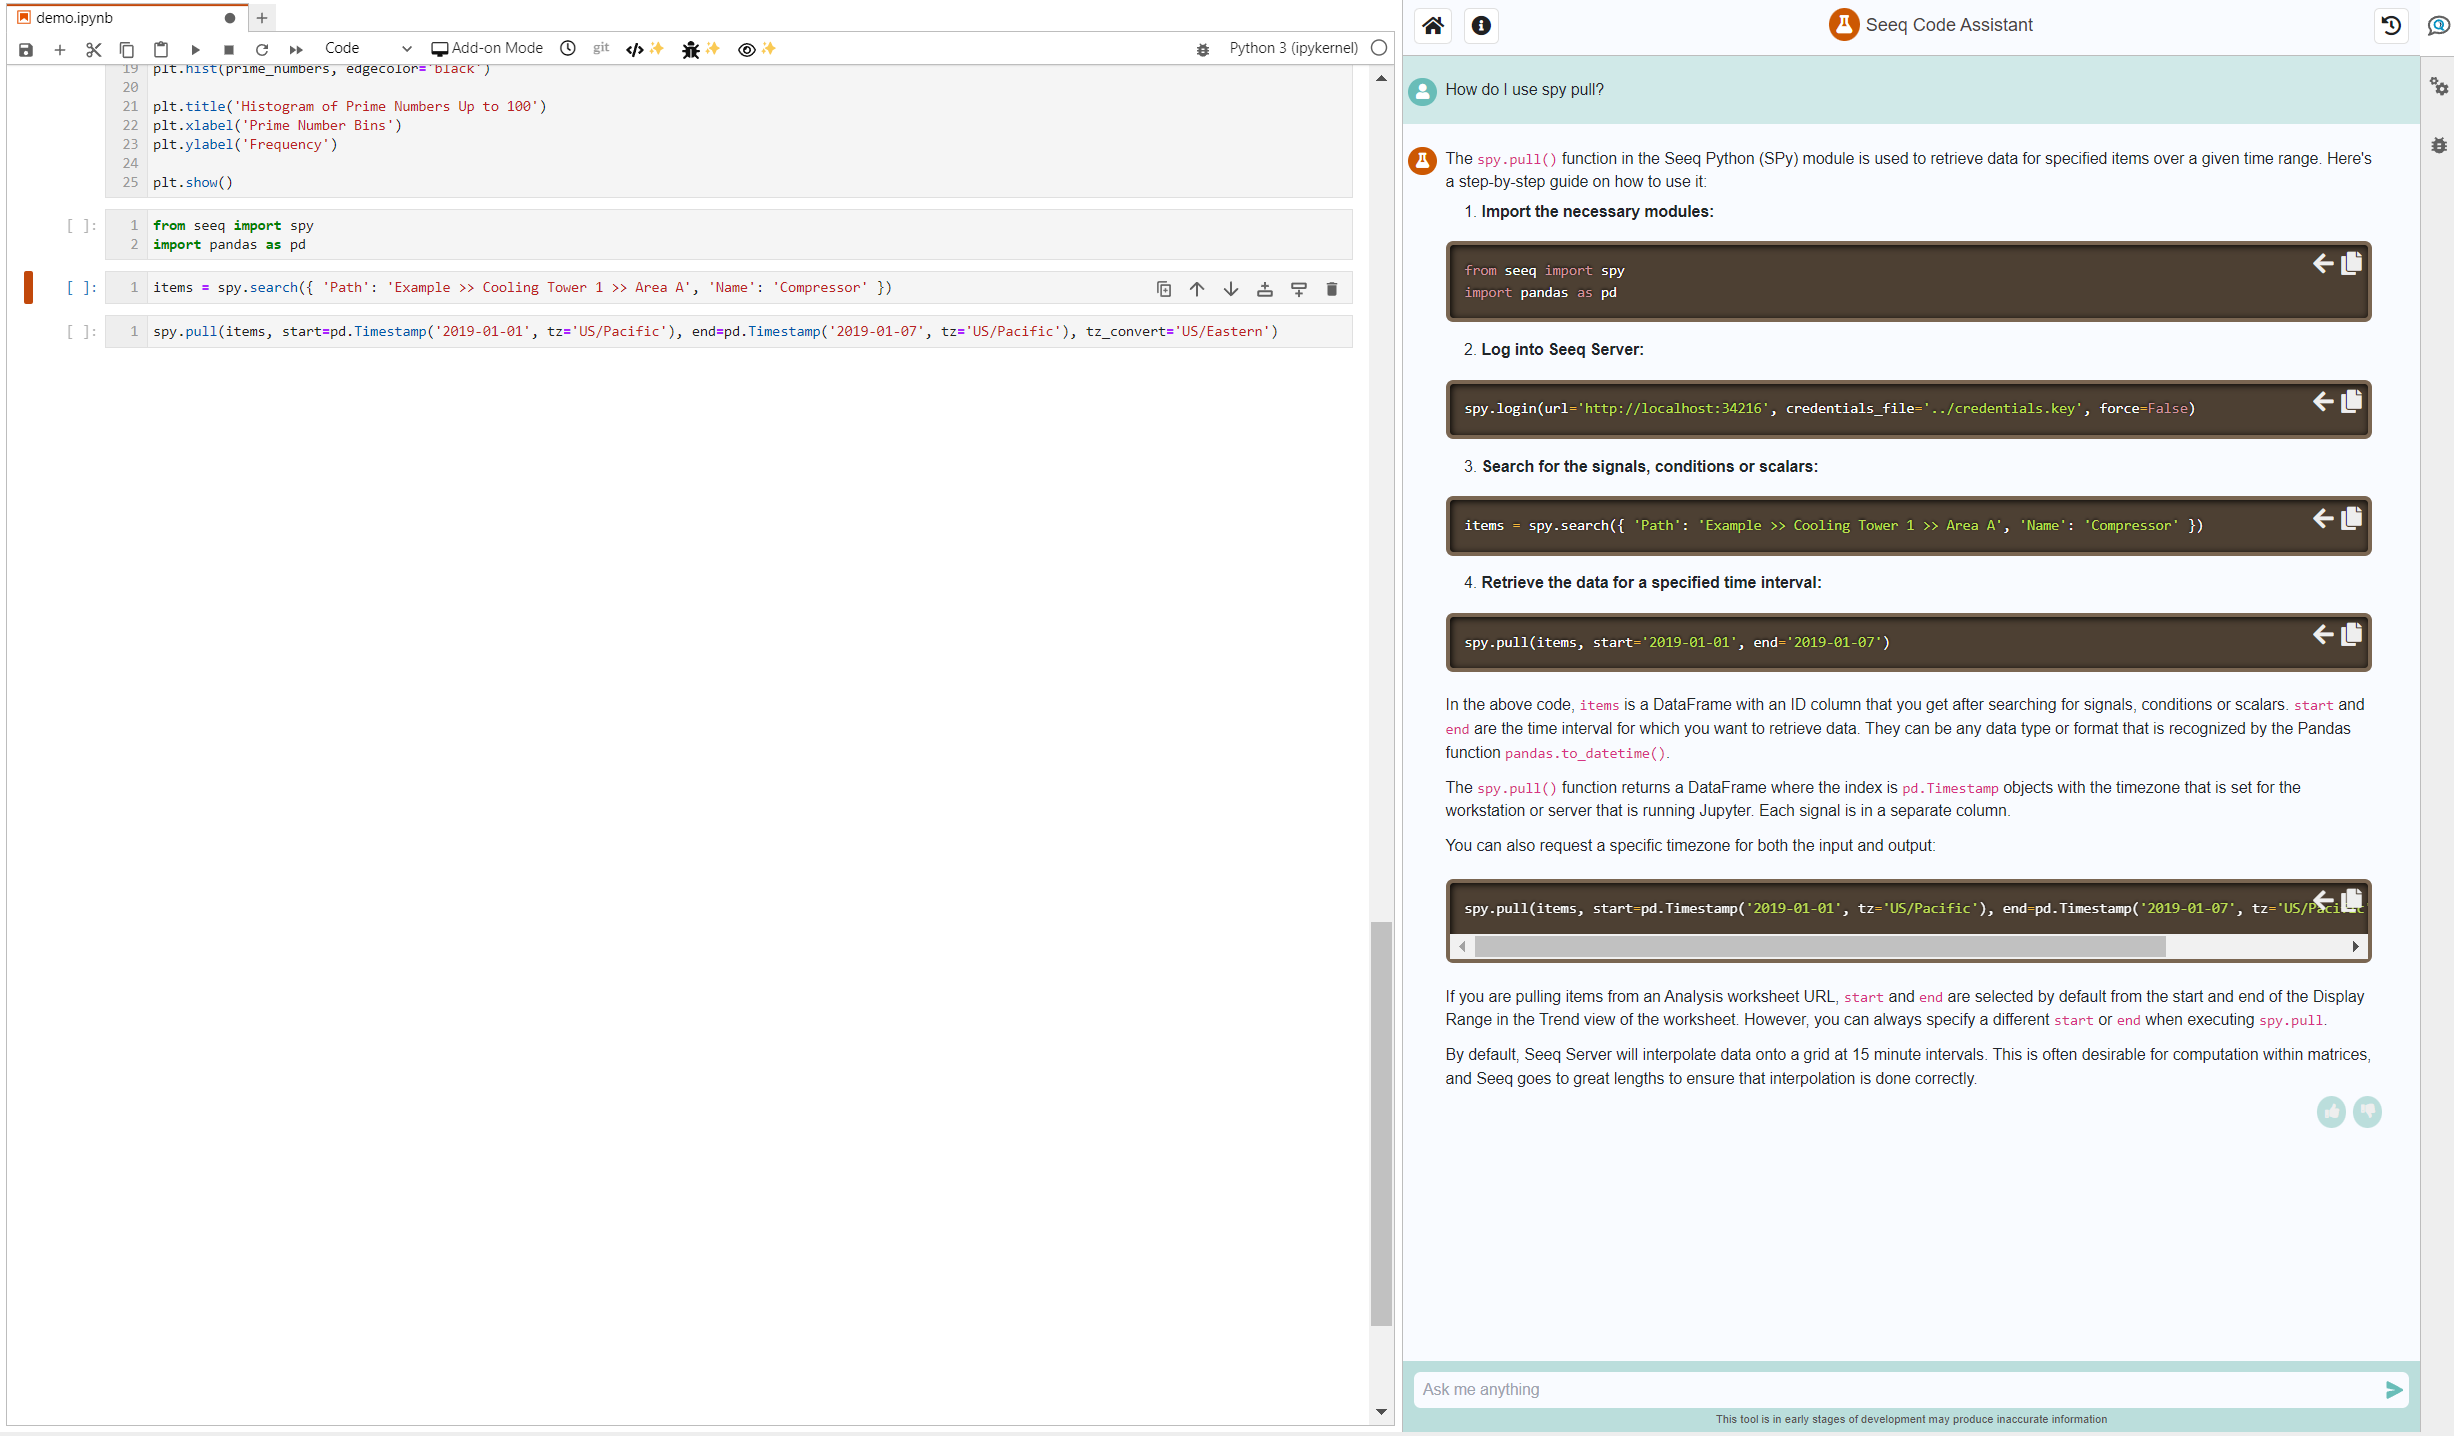Insert spy.login code using the arrow icon
The width and height of the screenshot is (2454, 1436).
(2322, 402)
